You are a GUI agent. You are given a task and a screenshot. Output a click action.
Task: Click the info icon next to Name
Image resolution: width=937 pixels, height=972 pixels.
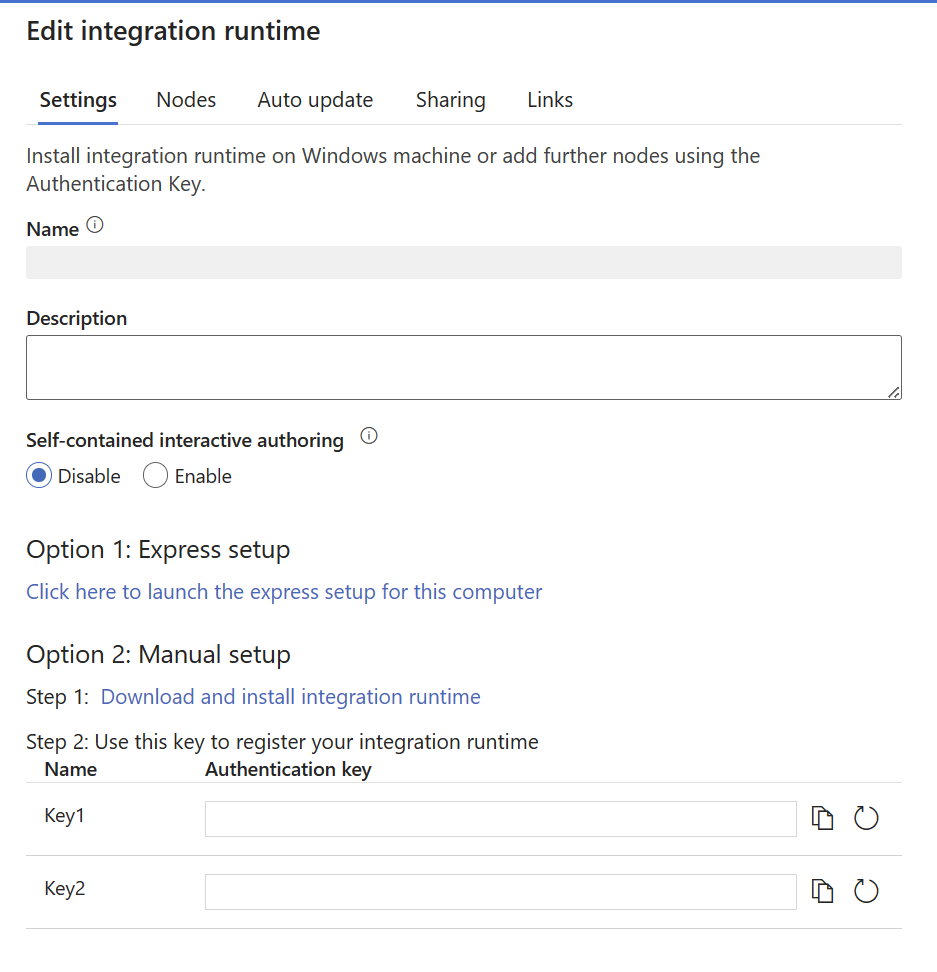tap(95, 224)
